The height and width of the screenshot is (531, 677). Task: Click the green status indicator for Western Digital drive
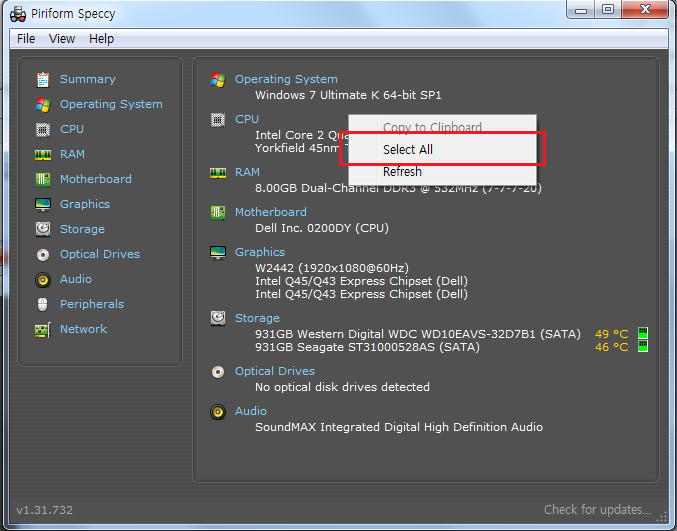coord(643,333)
